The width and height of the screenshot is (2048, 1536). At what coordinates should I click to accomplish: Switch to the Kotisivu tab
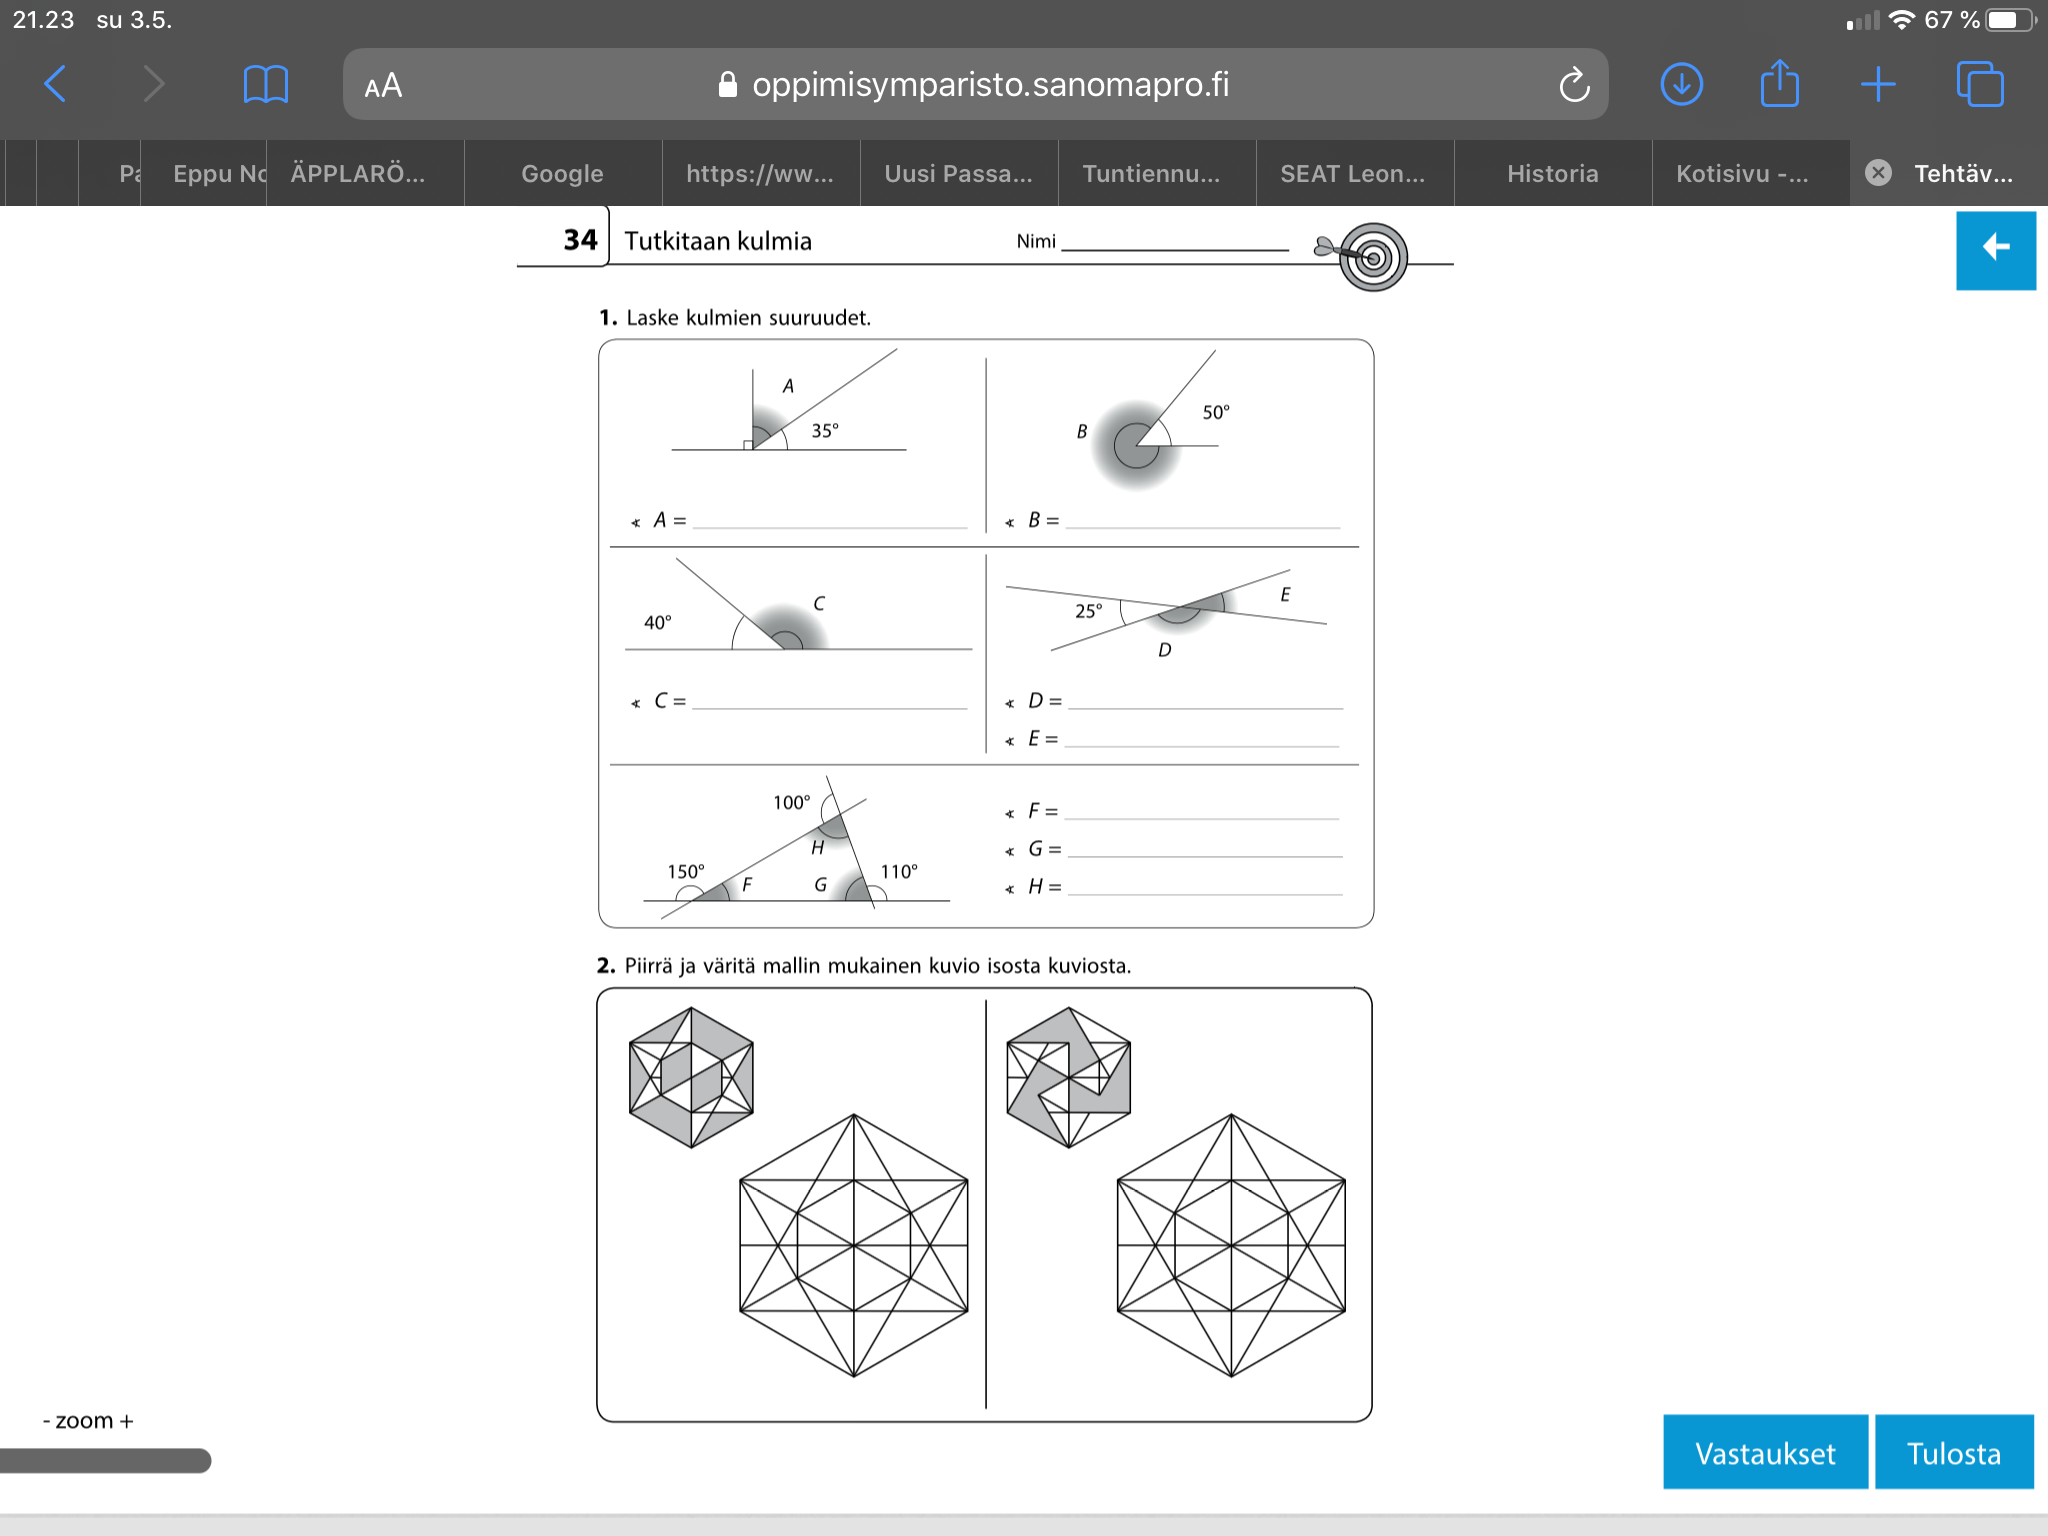pyautogui.click(x=1742, y=174)
